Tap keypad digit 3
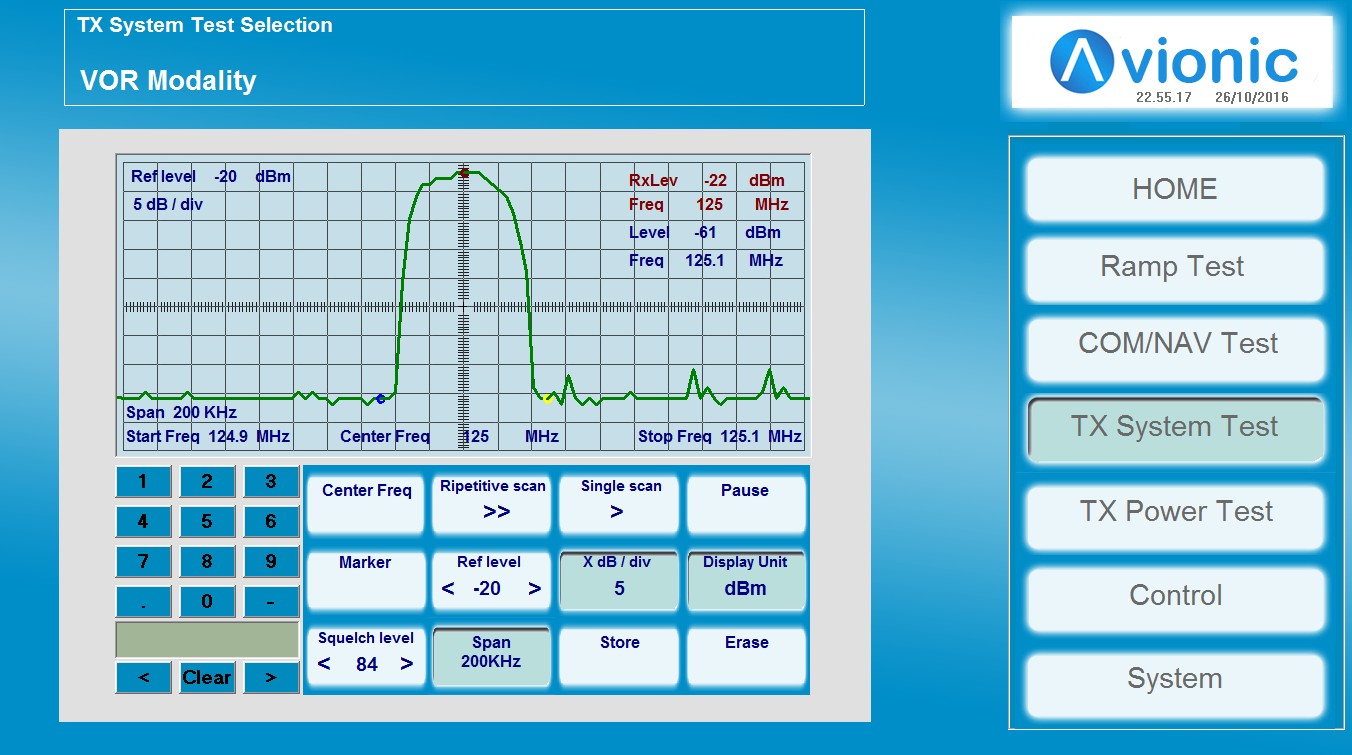 [271, 482]
